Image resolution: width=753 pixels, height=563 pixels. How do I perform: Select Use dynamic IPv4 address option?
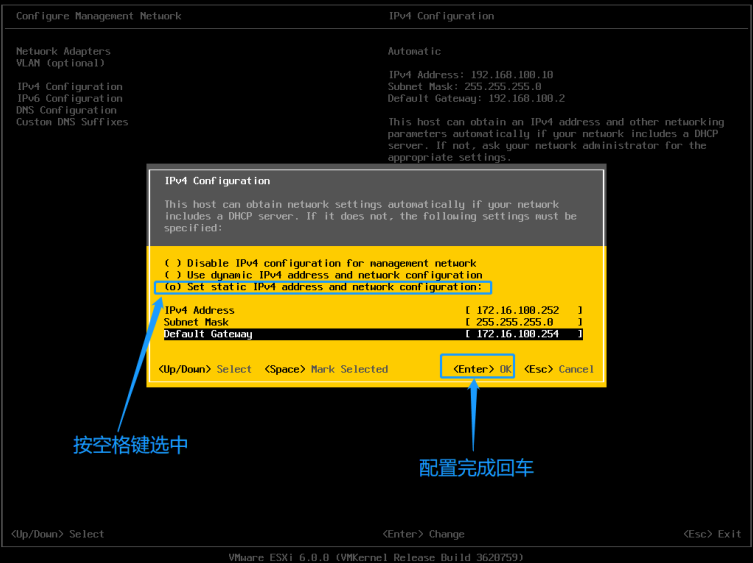click(x=323, y=275)
